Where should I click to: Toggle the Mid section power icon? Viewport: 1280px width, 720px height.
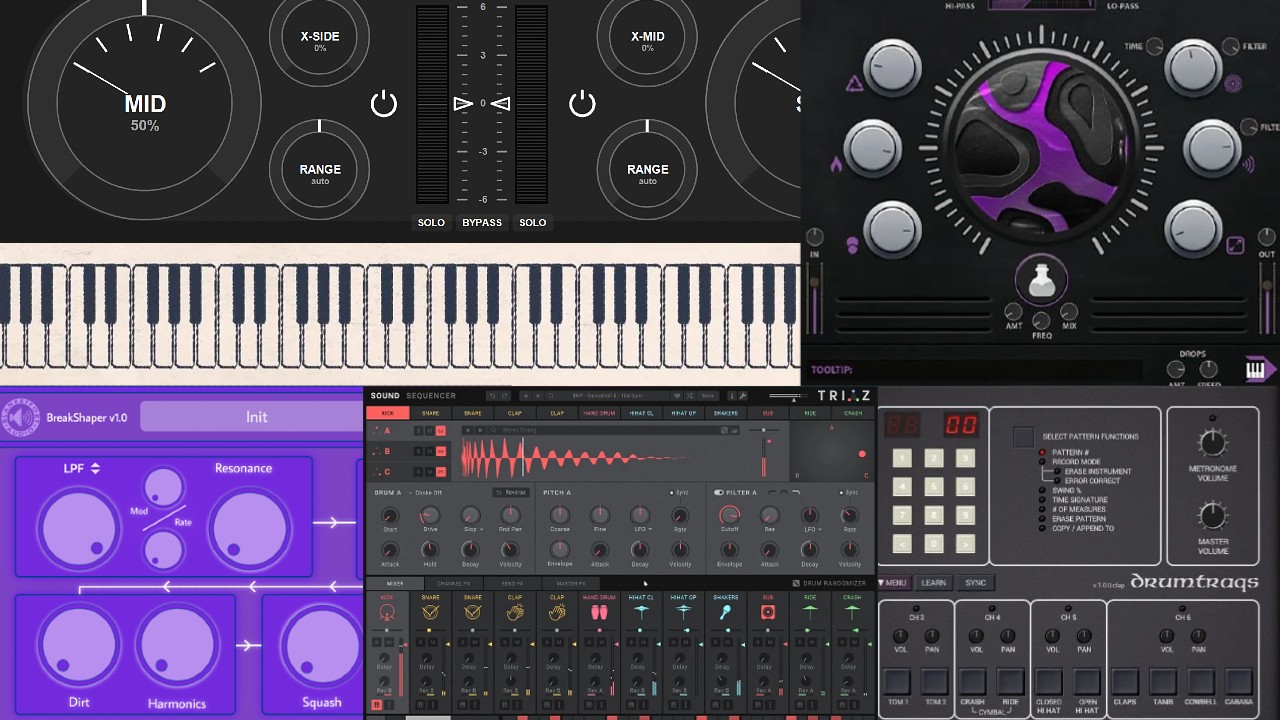tap(384, 103)
